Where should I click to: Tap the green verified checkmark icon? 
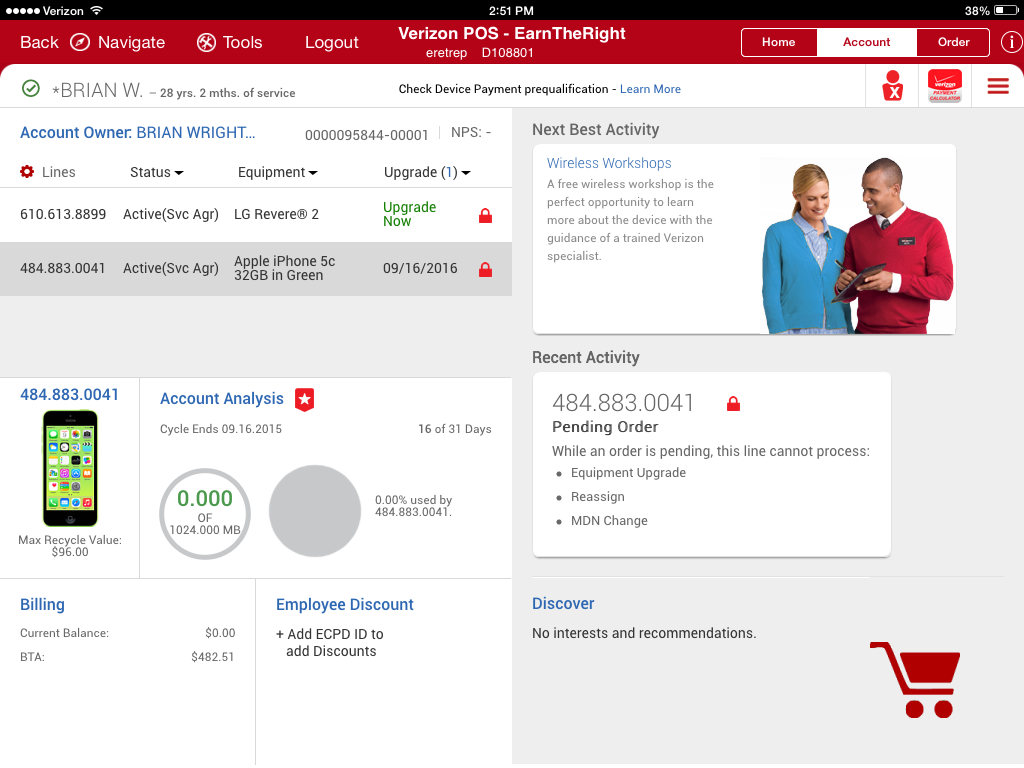31,88
